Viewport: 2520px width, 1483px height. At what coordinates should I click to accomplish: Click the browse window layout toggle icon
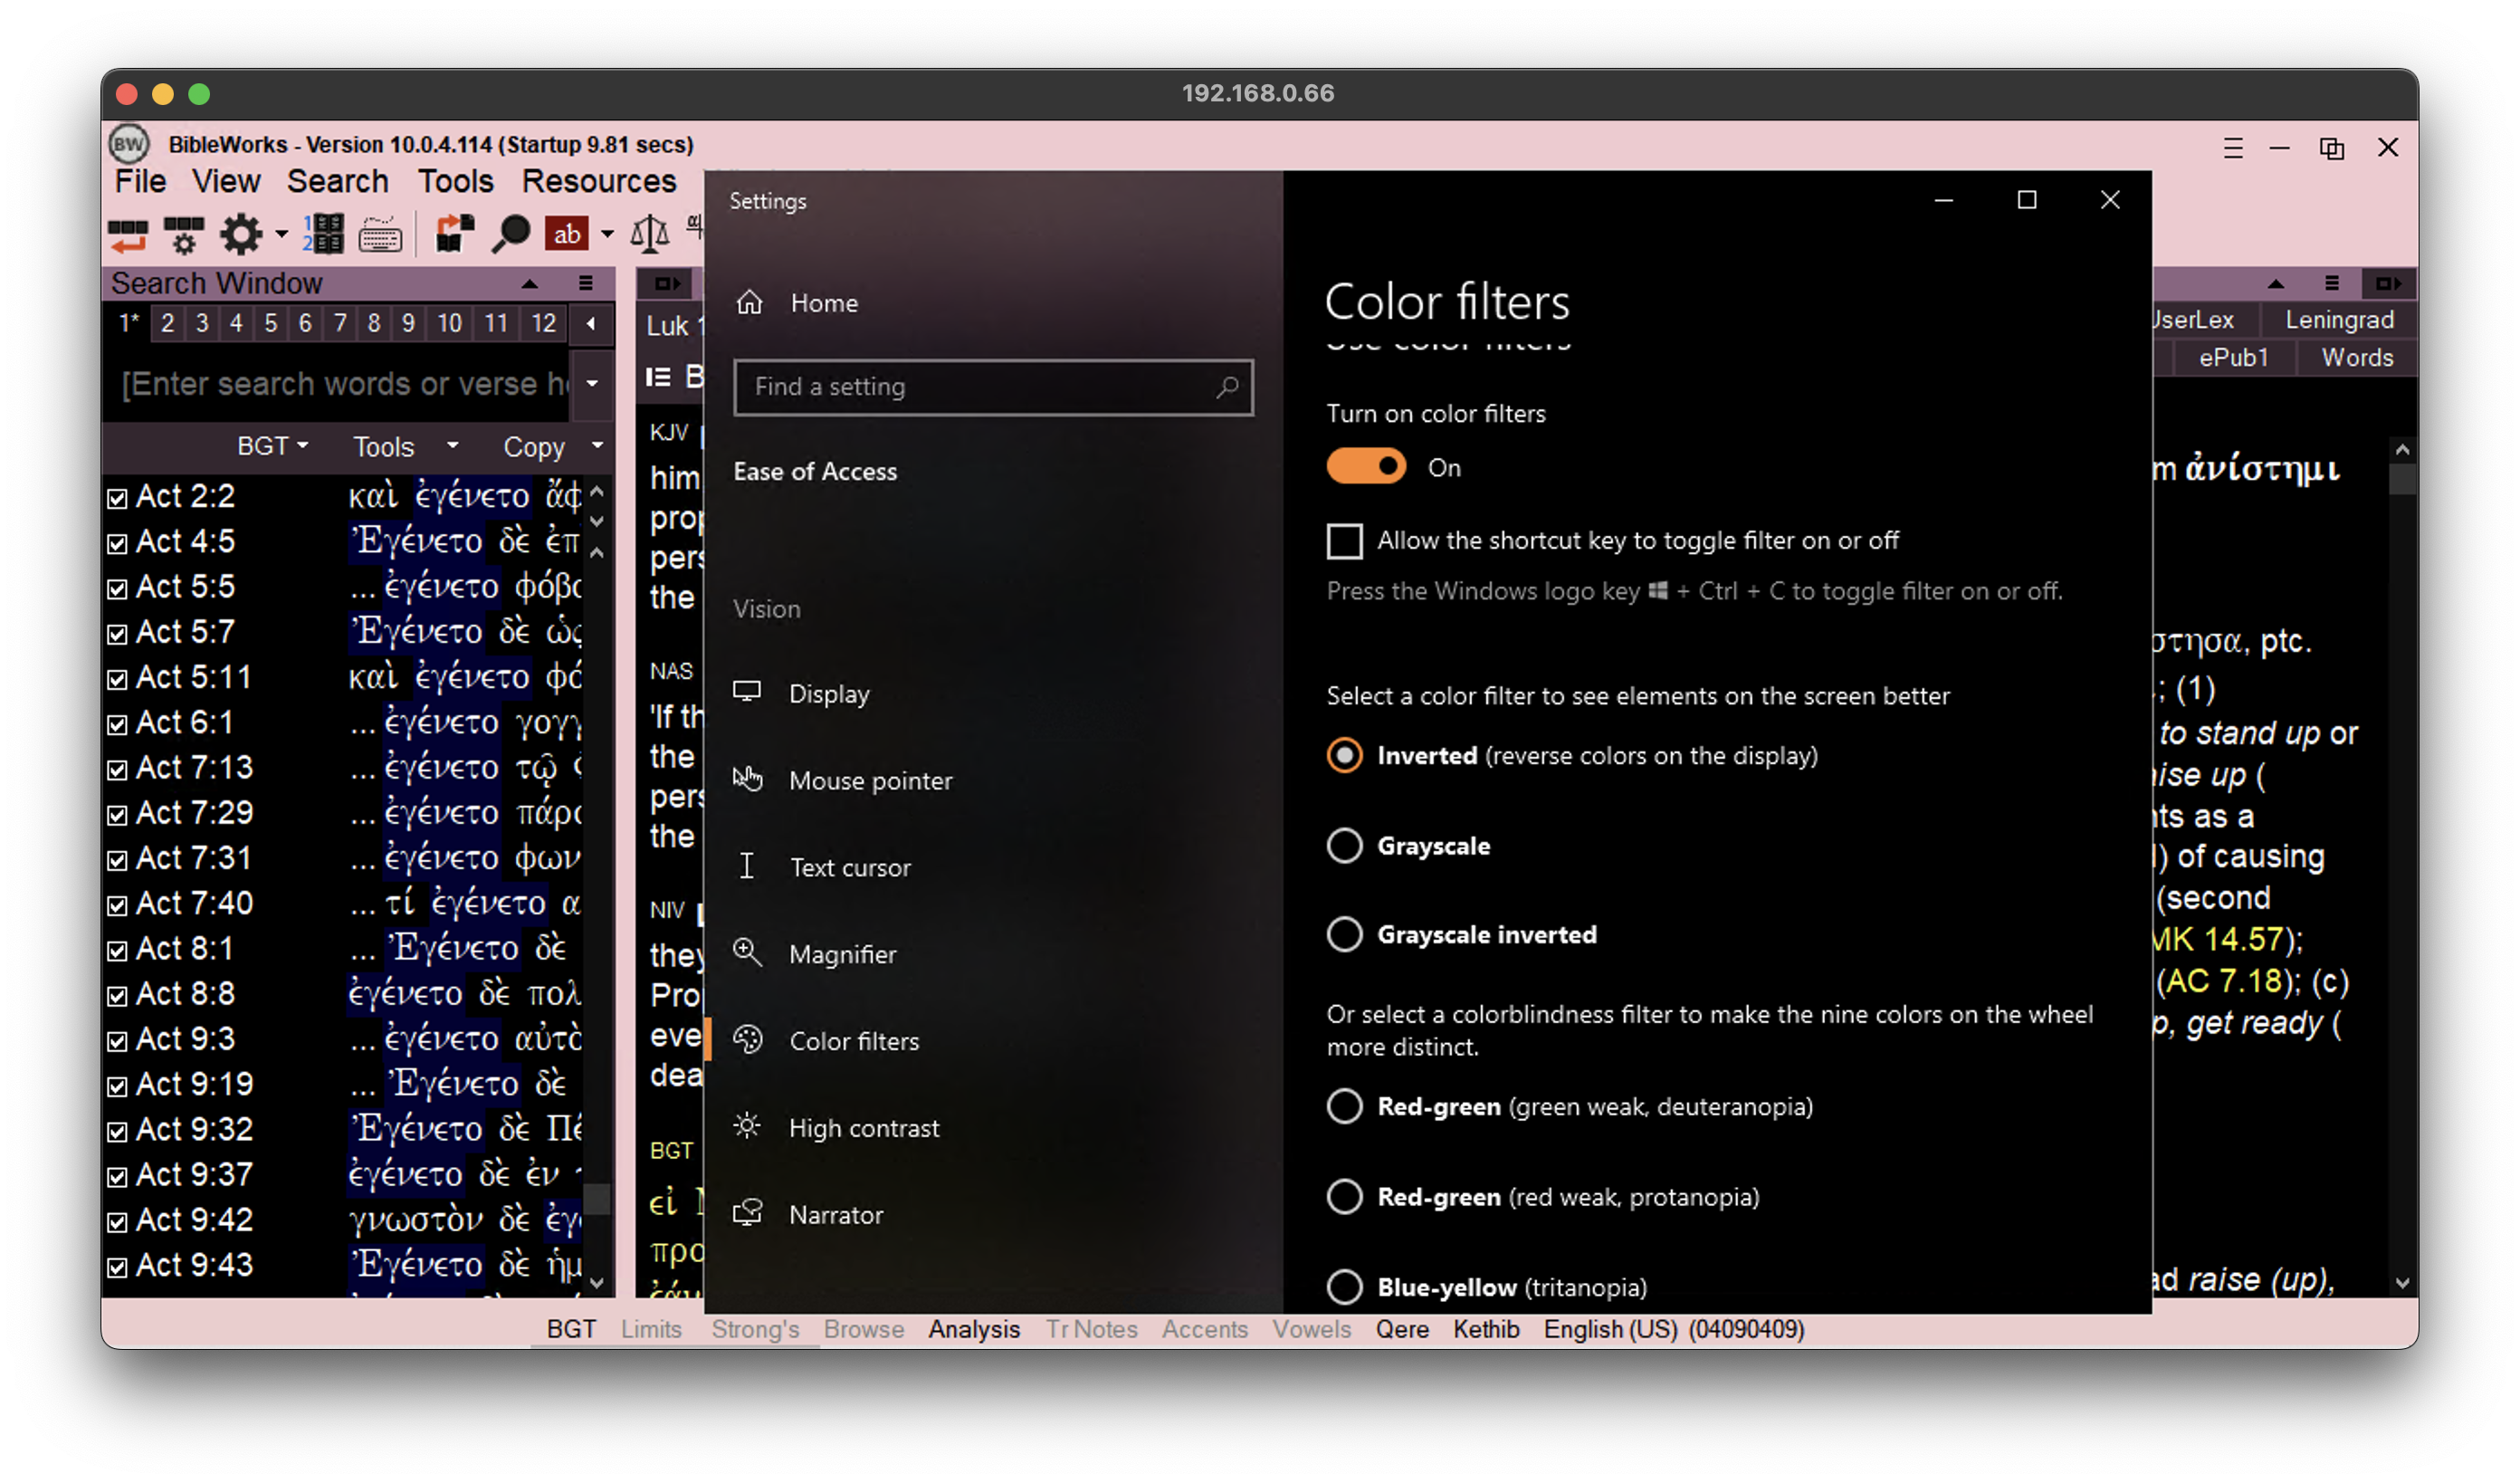coord(666,283)
